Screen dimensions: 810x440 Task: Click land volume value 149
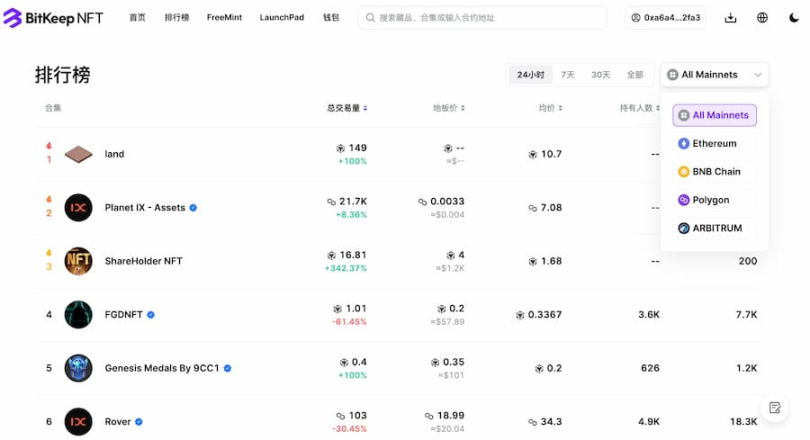pos(357,148)
